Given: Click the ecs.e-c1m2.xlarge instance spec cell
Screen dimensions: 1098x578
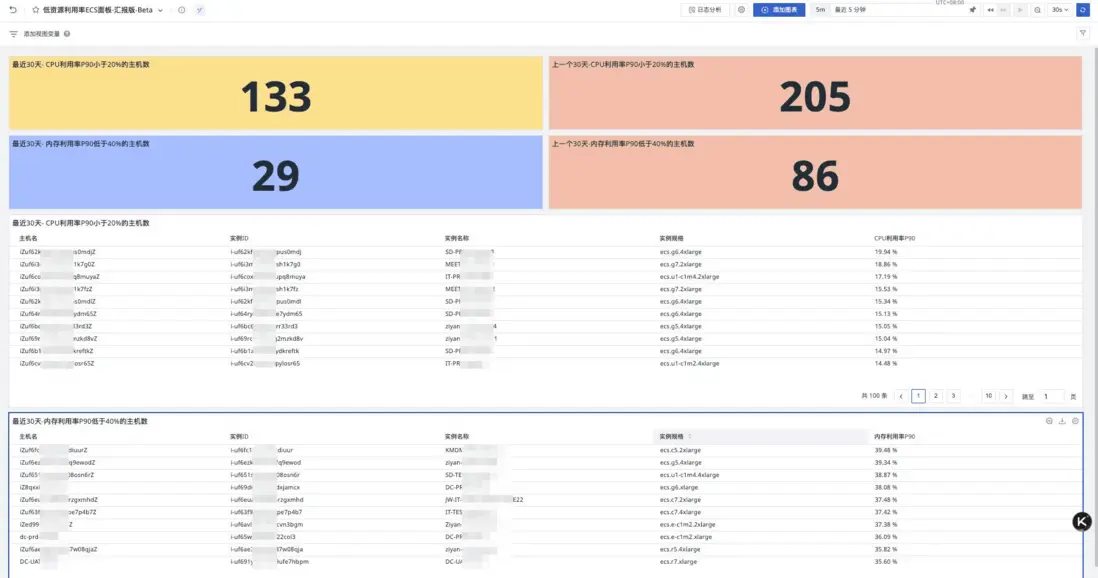Looking at the screenshot, I should (x=686, y=537).
